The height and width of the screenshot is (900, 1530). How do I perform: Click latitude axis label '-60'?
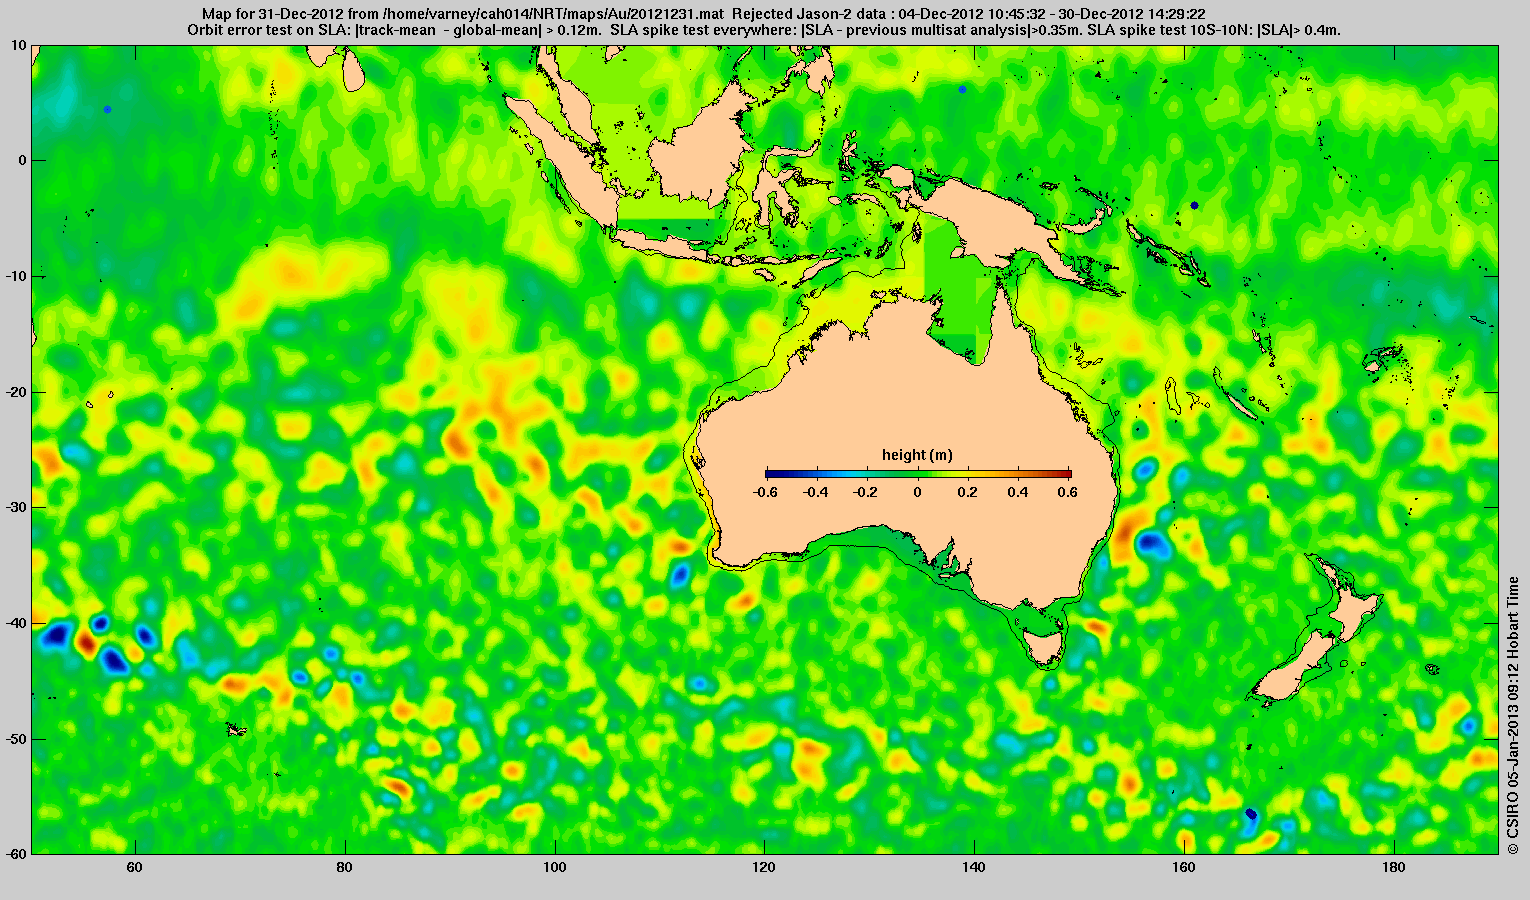pos(17,854)
